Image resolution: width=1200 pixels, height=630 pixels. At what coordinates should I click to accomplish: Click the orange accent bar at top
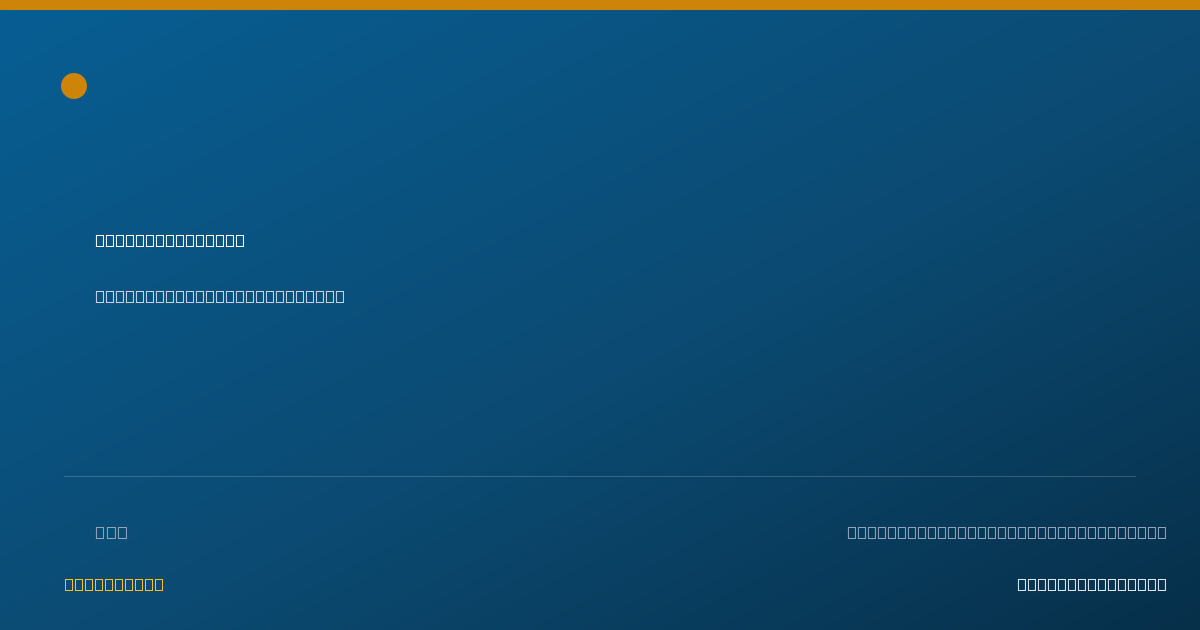coord(600,5)
